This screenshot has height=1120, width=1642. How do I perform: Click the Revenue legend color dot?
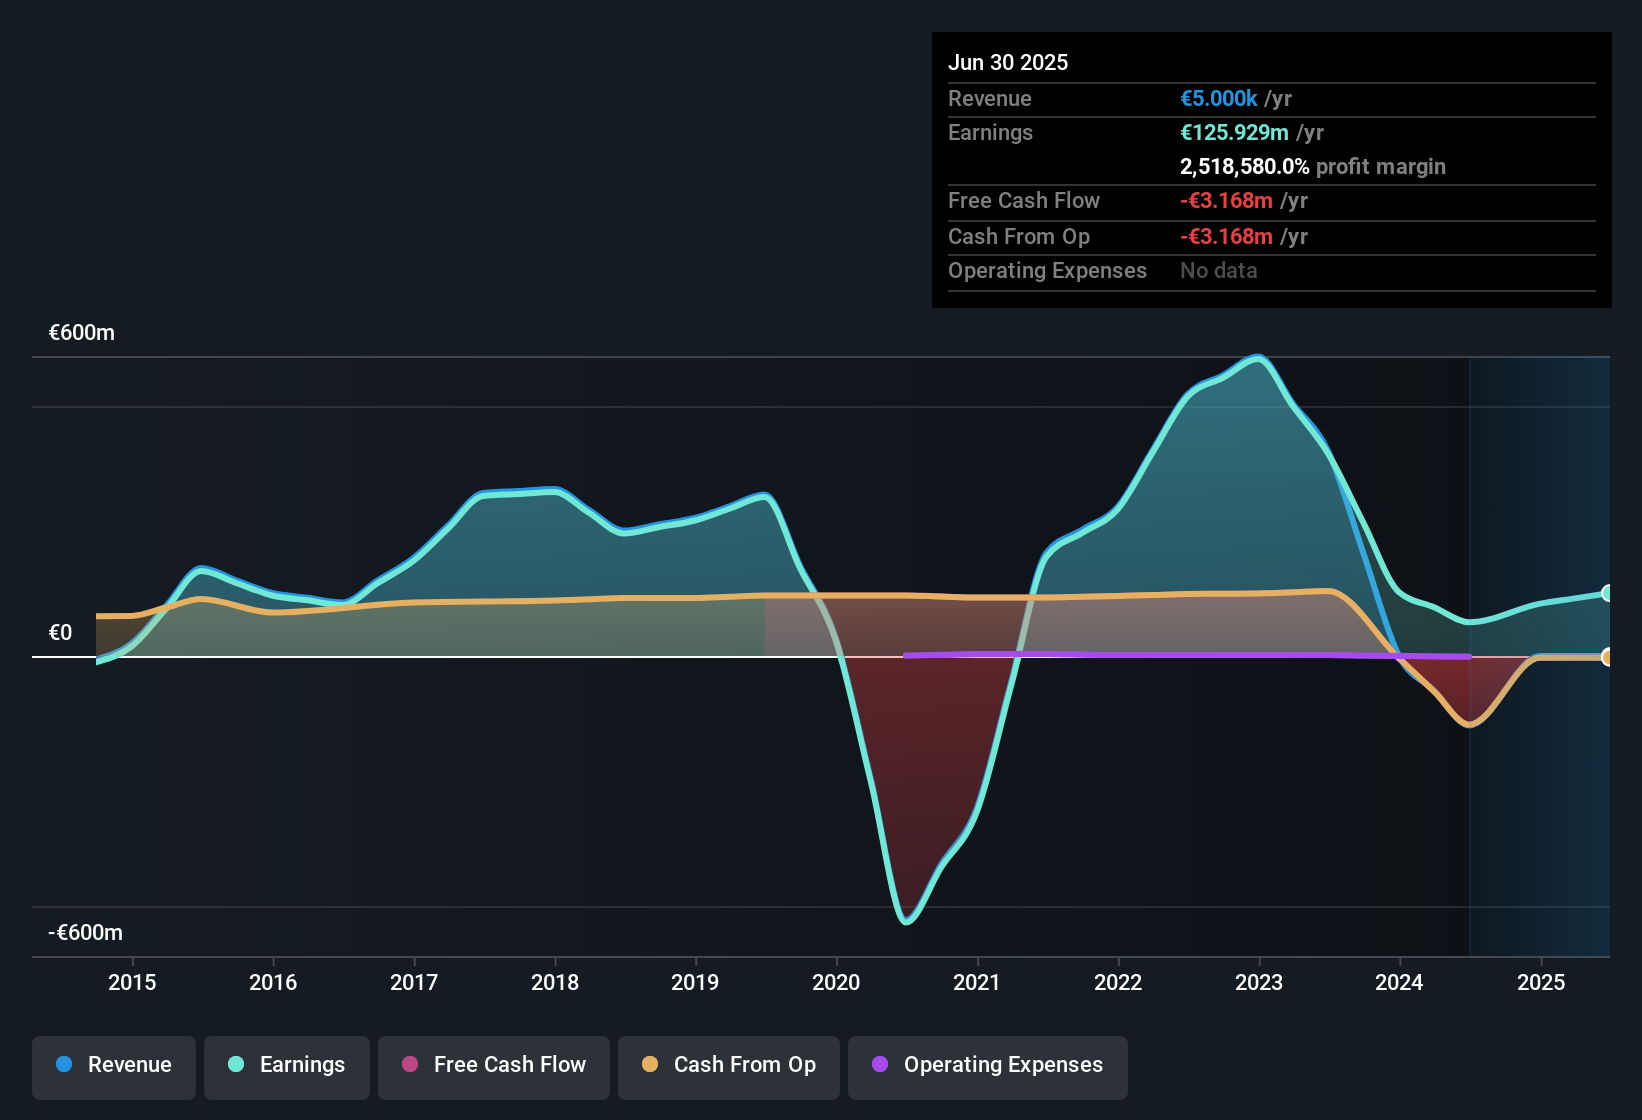pos(64,1065)
